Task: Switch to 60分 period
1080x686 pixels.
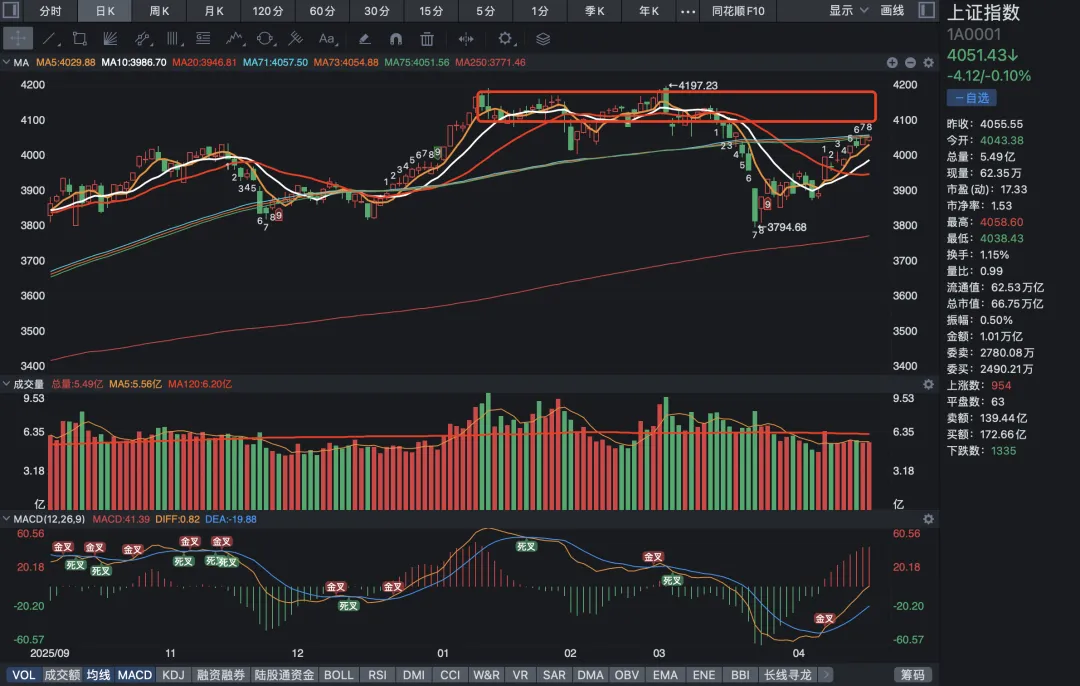Action: pyautogui.click(x=322, y=11)
